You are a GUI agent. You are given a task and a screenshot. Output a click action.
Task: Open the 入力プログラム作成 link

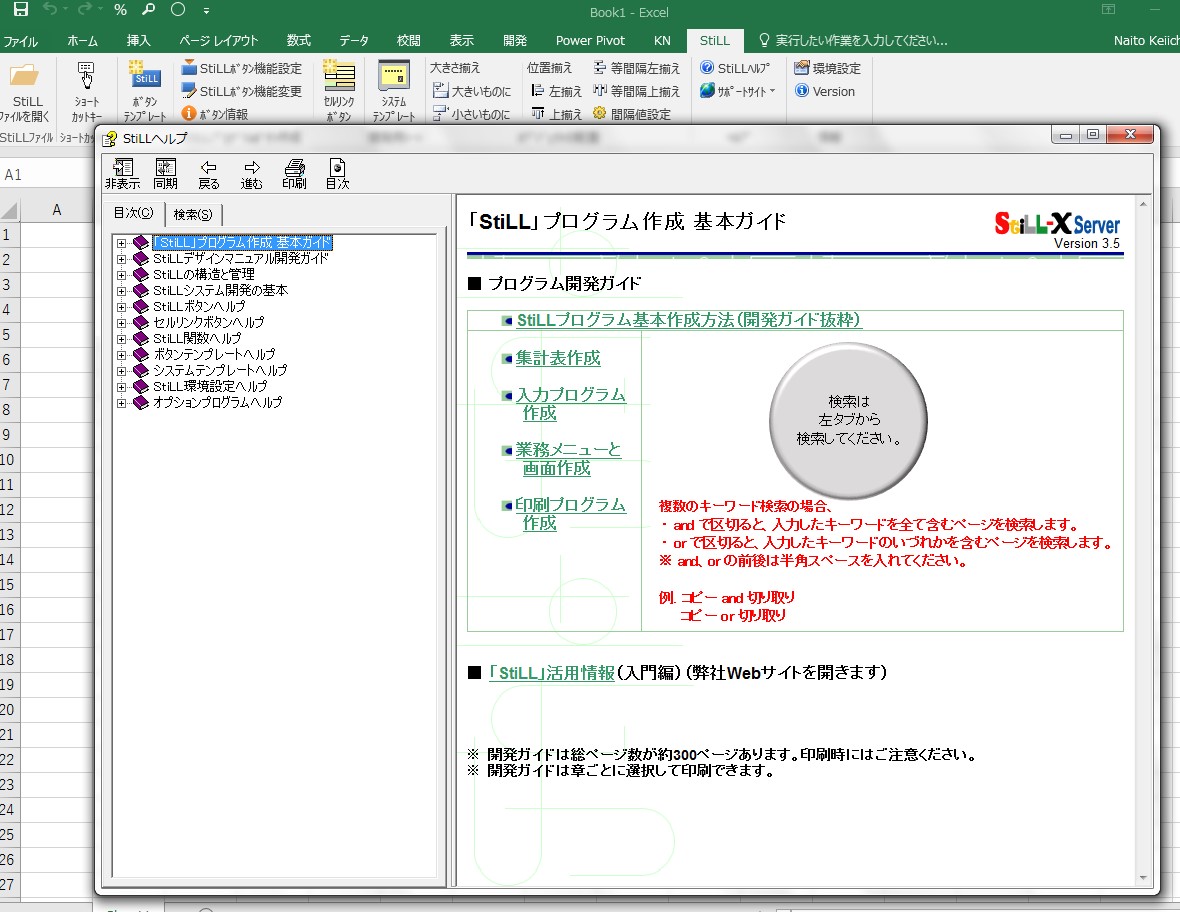click(570, 404)
